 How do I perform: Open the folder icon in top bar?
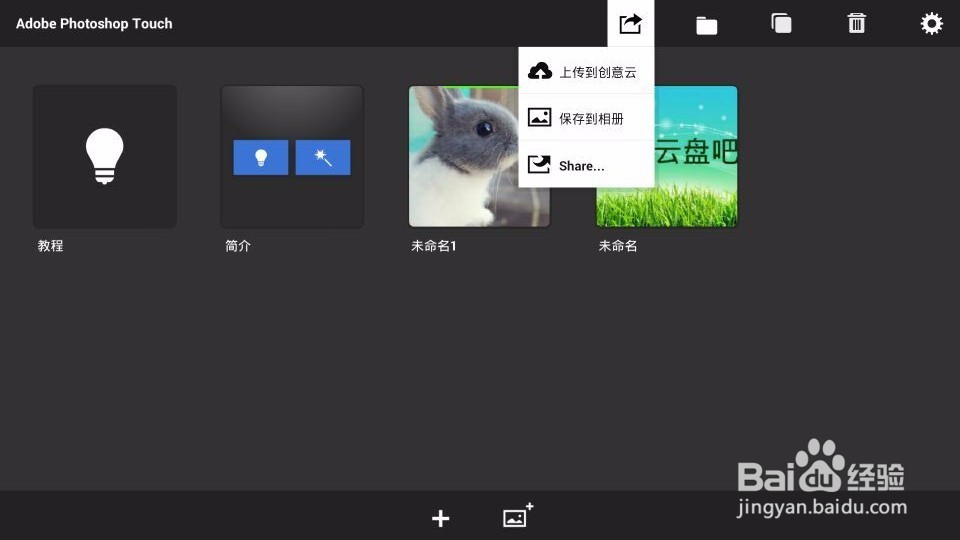pos(706,25)
